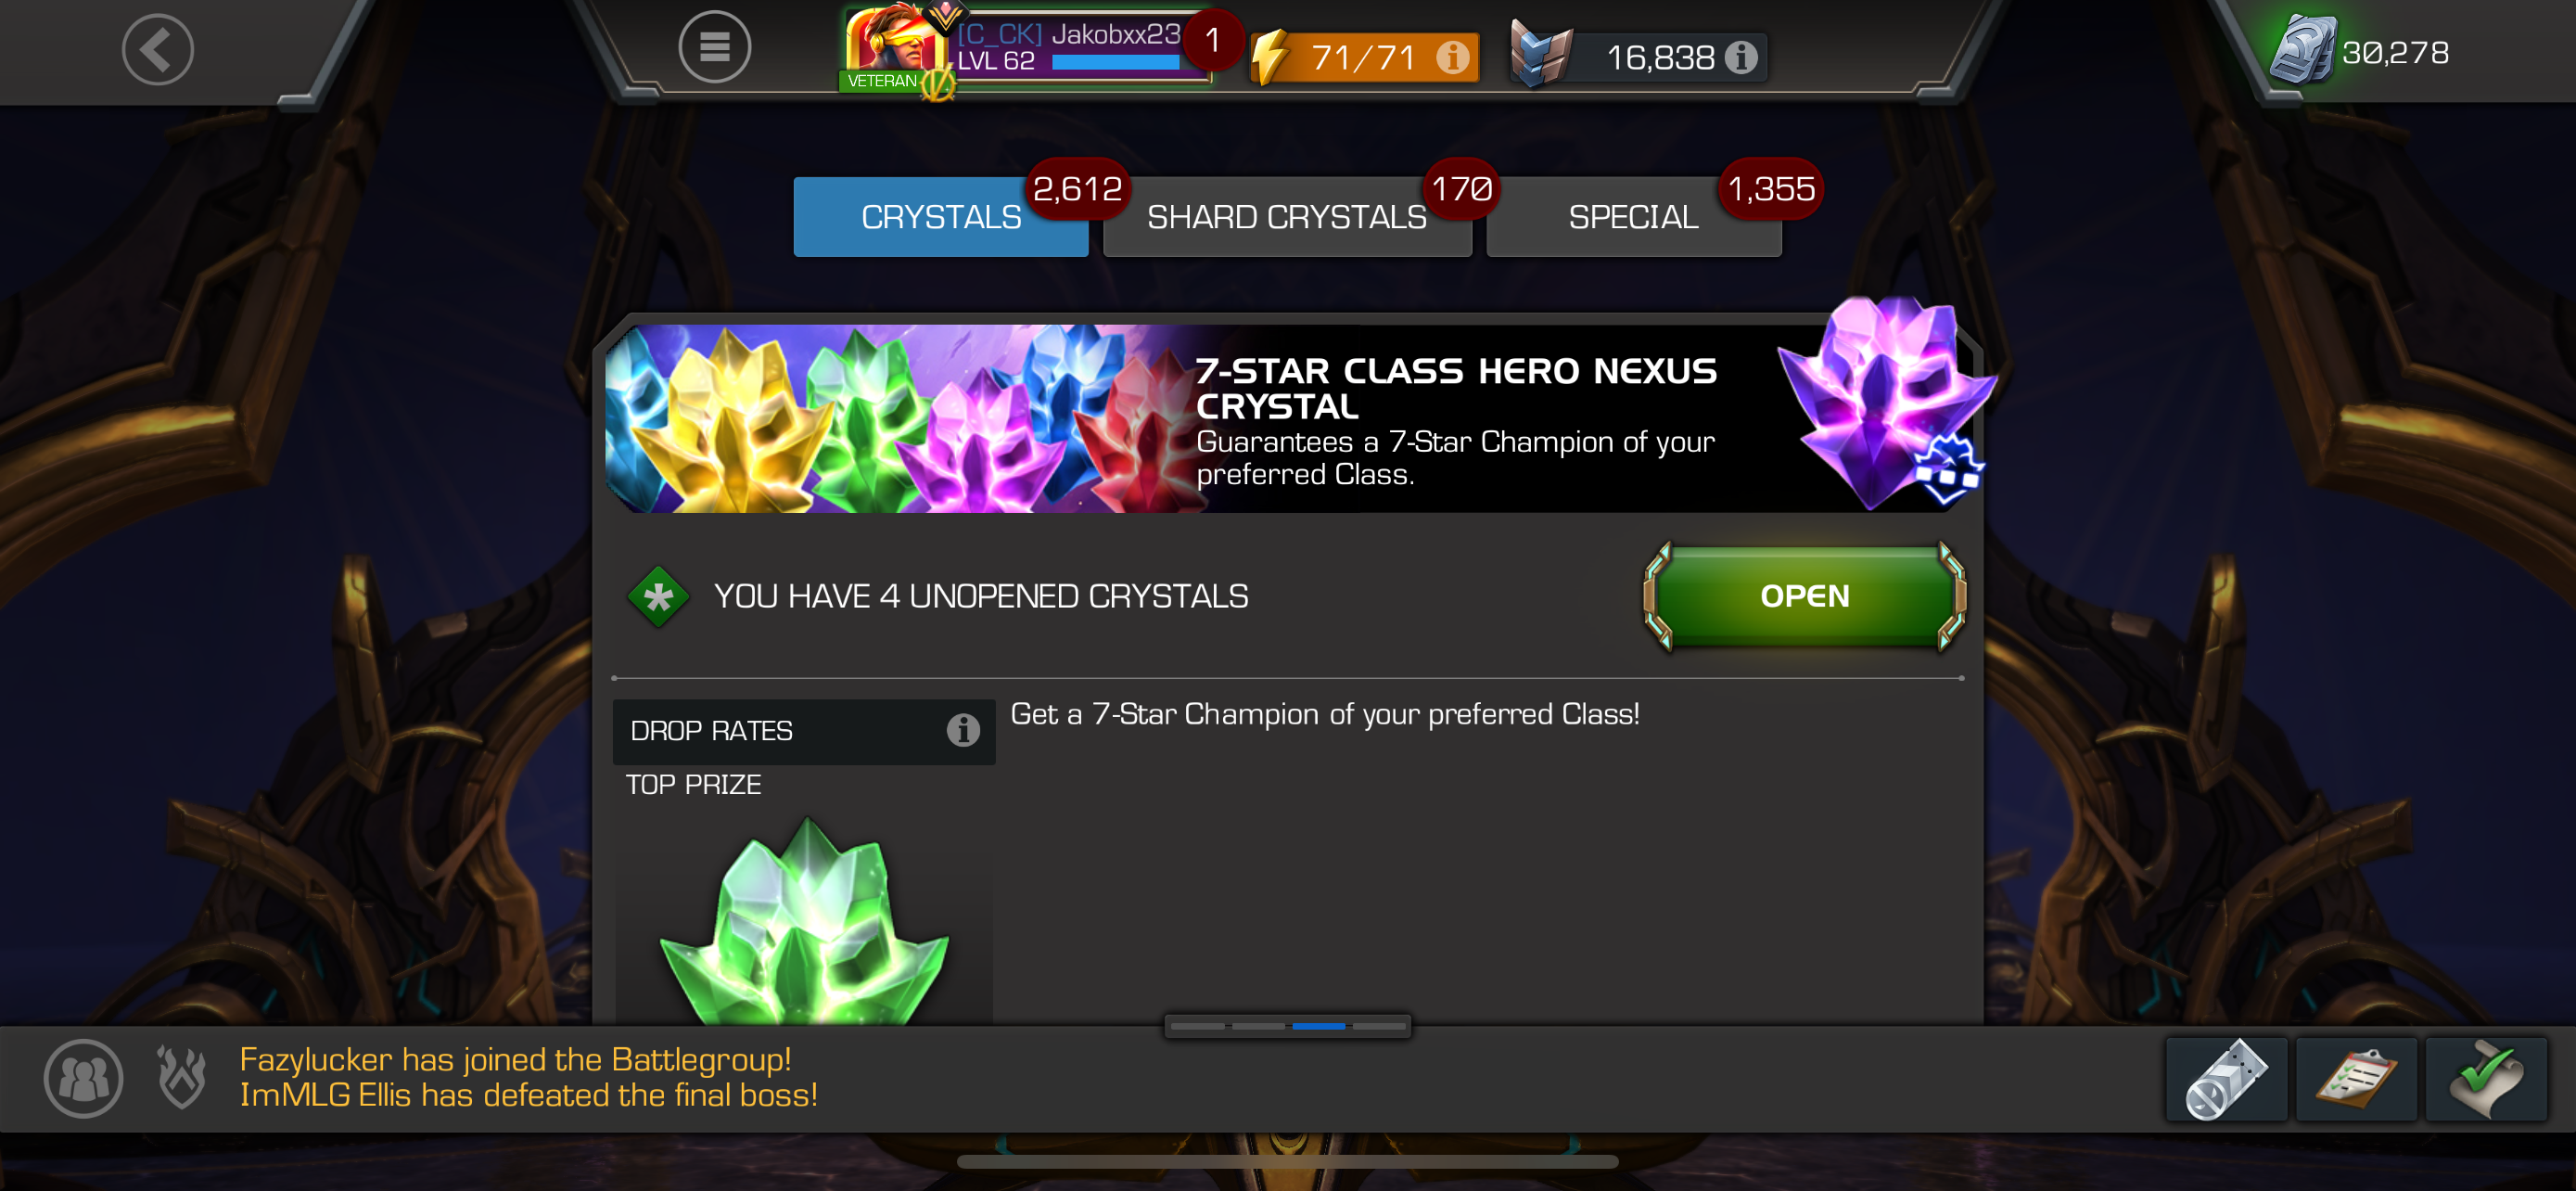2576x1191 pixels.
Task: Open the alliance war crest icon
Action: (x=182, y=1076)
